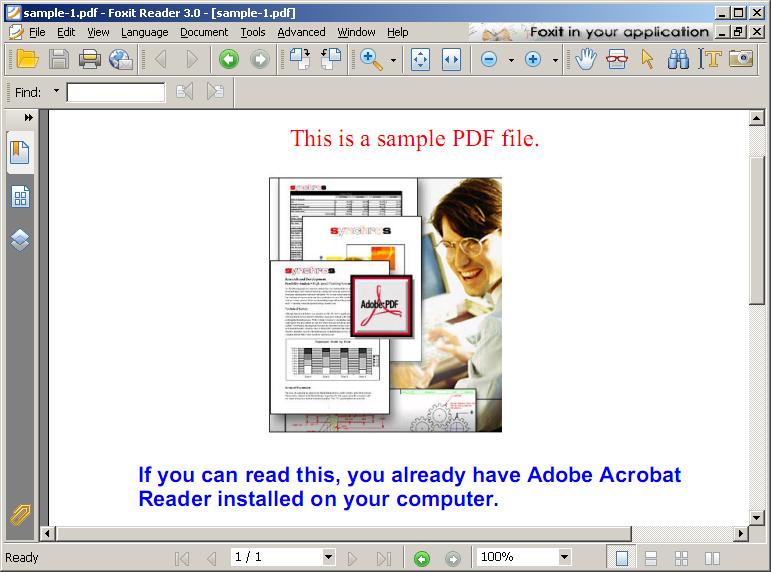Screen dimensions: 771x572
Task: Choose the Select Text tool
Action: [710, 59]
